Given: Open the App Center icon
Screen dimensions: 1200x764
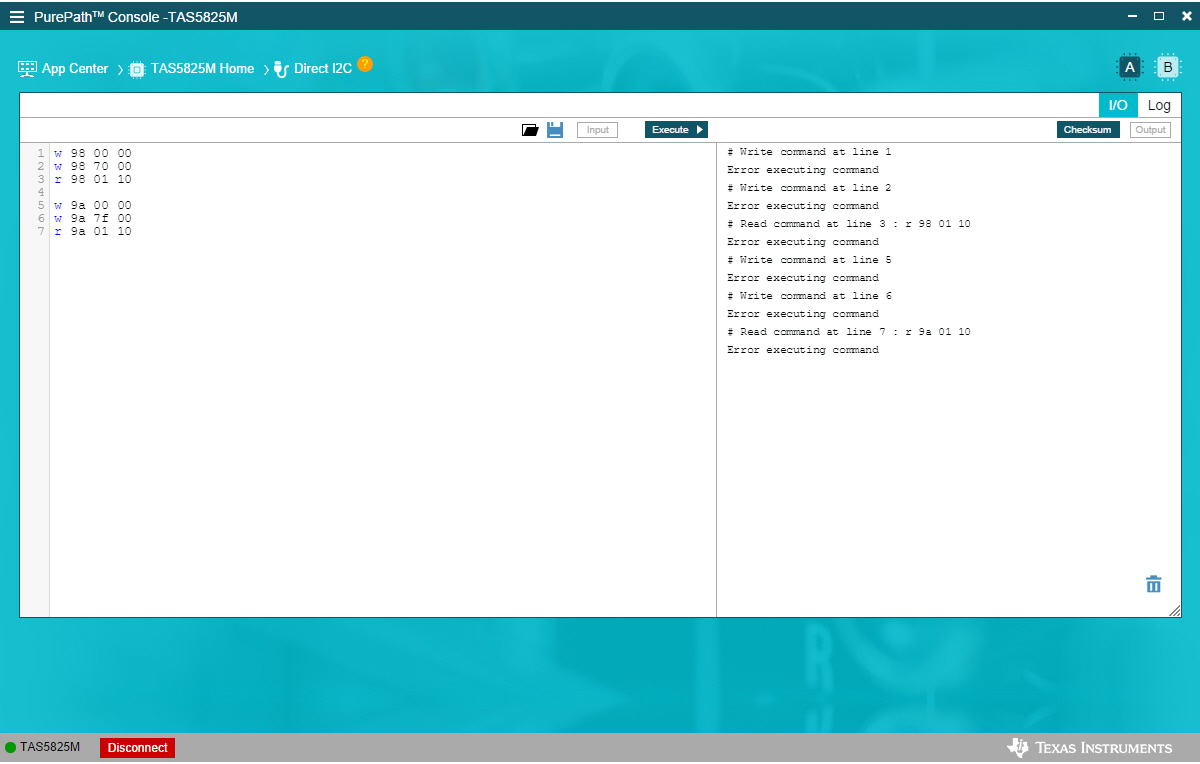Looking at the screenshot, I should click(27, 69).
